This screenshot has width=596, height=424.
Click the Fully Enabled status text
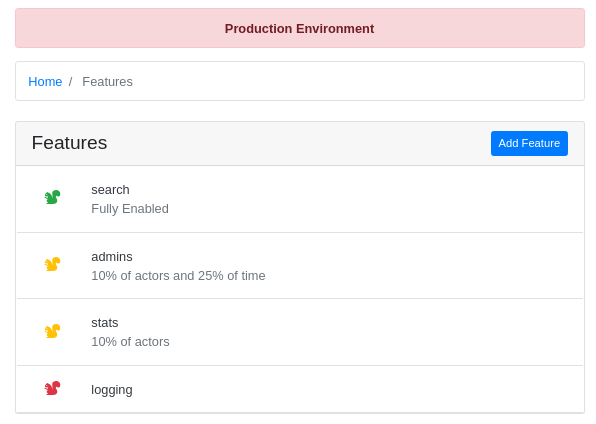[130, 209]
